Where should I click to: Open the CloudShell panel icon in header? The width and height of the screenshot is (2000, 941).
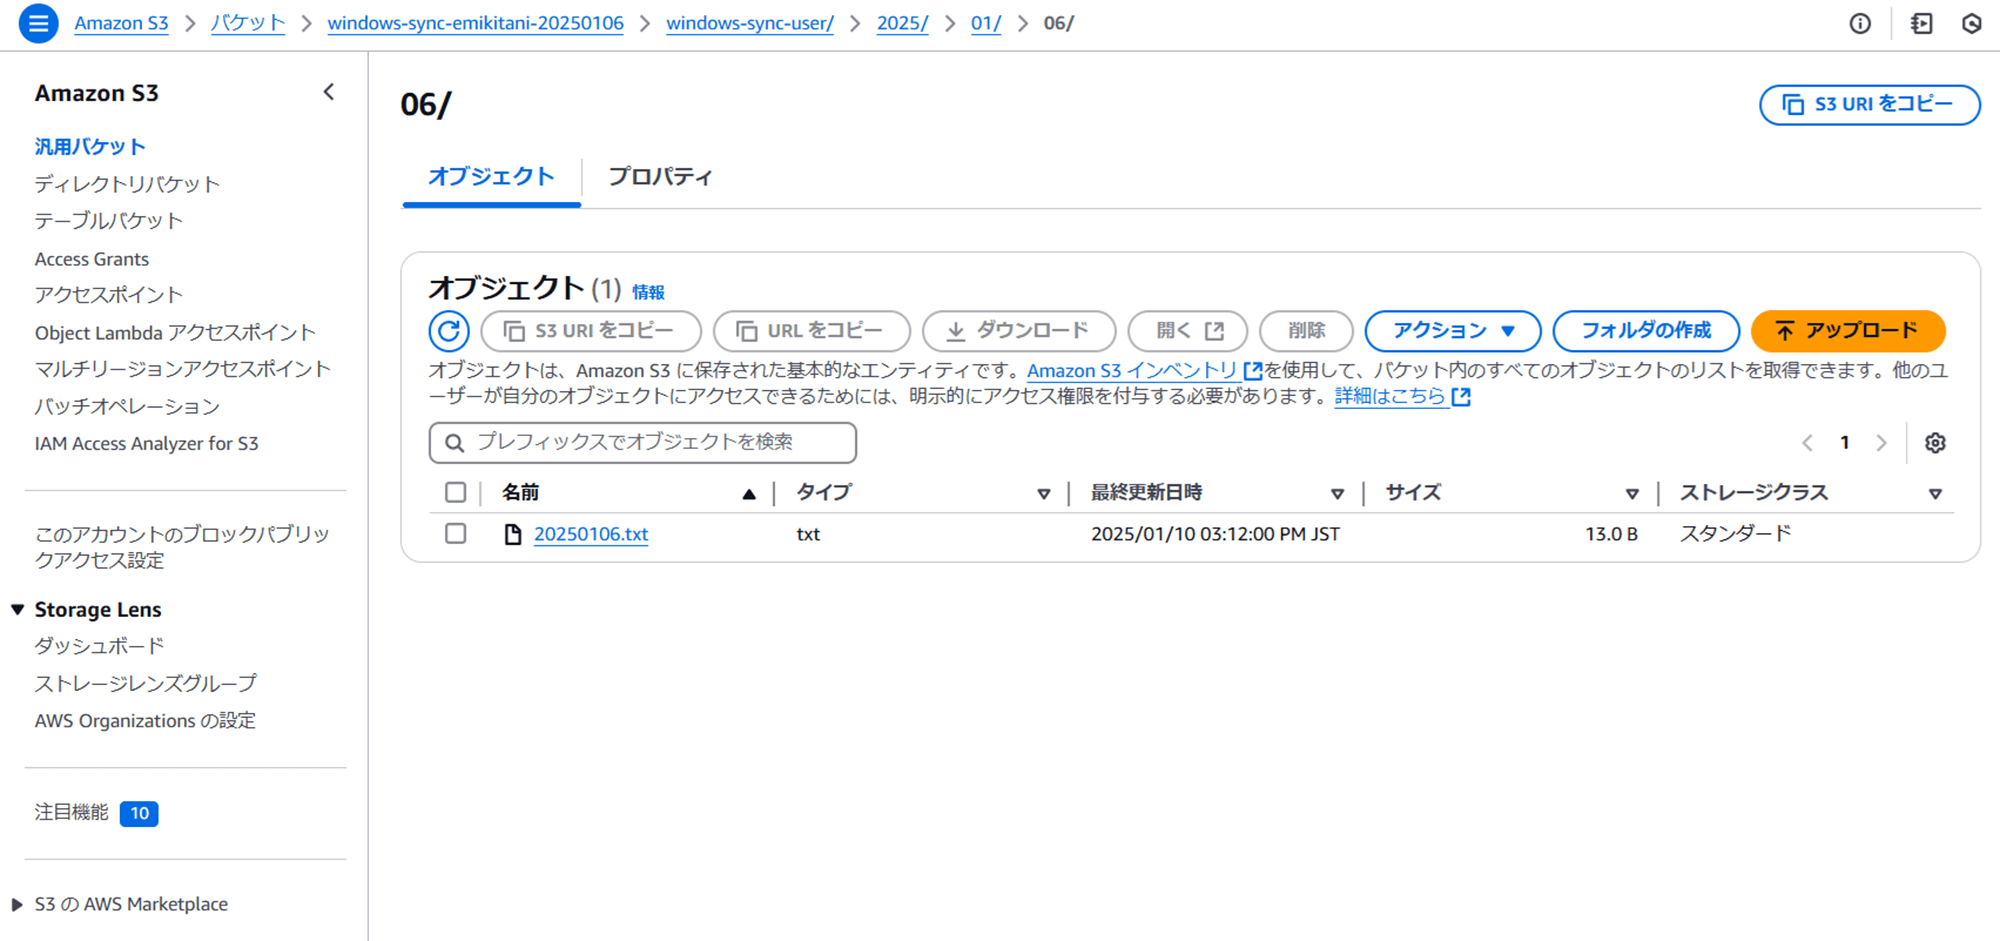(1921, 23)
